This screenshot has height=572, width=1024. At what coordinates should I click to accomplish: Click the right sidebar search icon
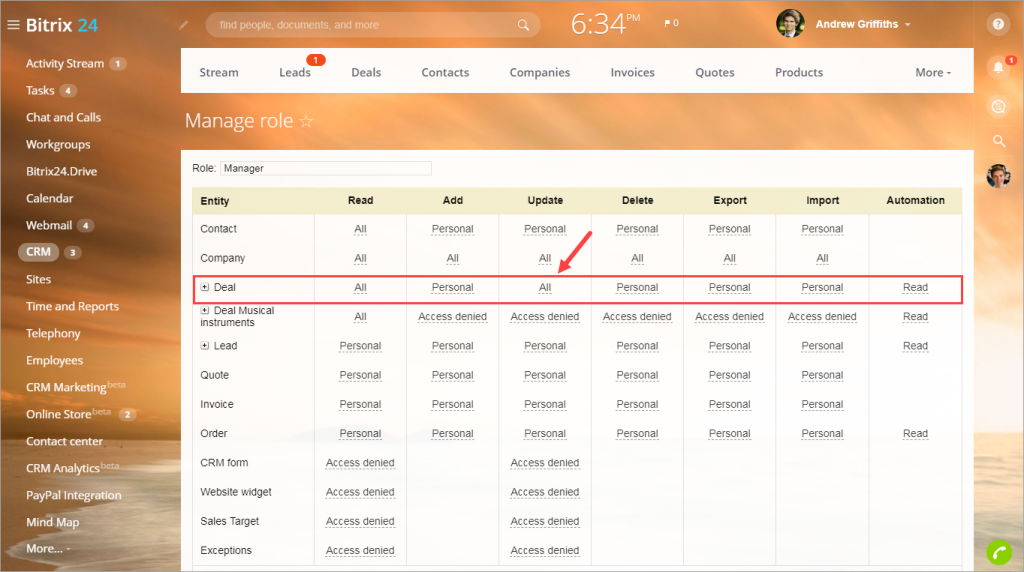click(999, 141)
